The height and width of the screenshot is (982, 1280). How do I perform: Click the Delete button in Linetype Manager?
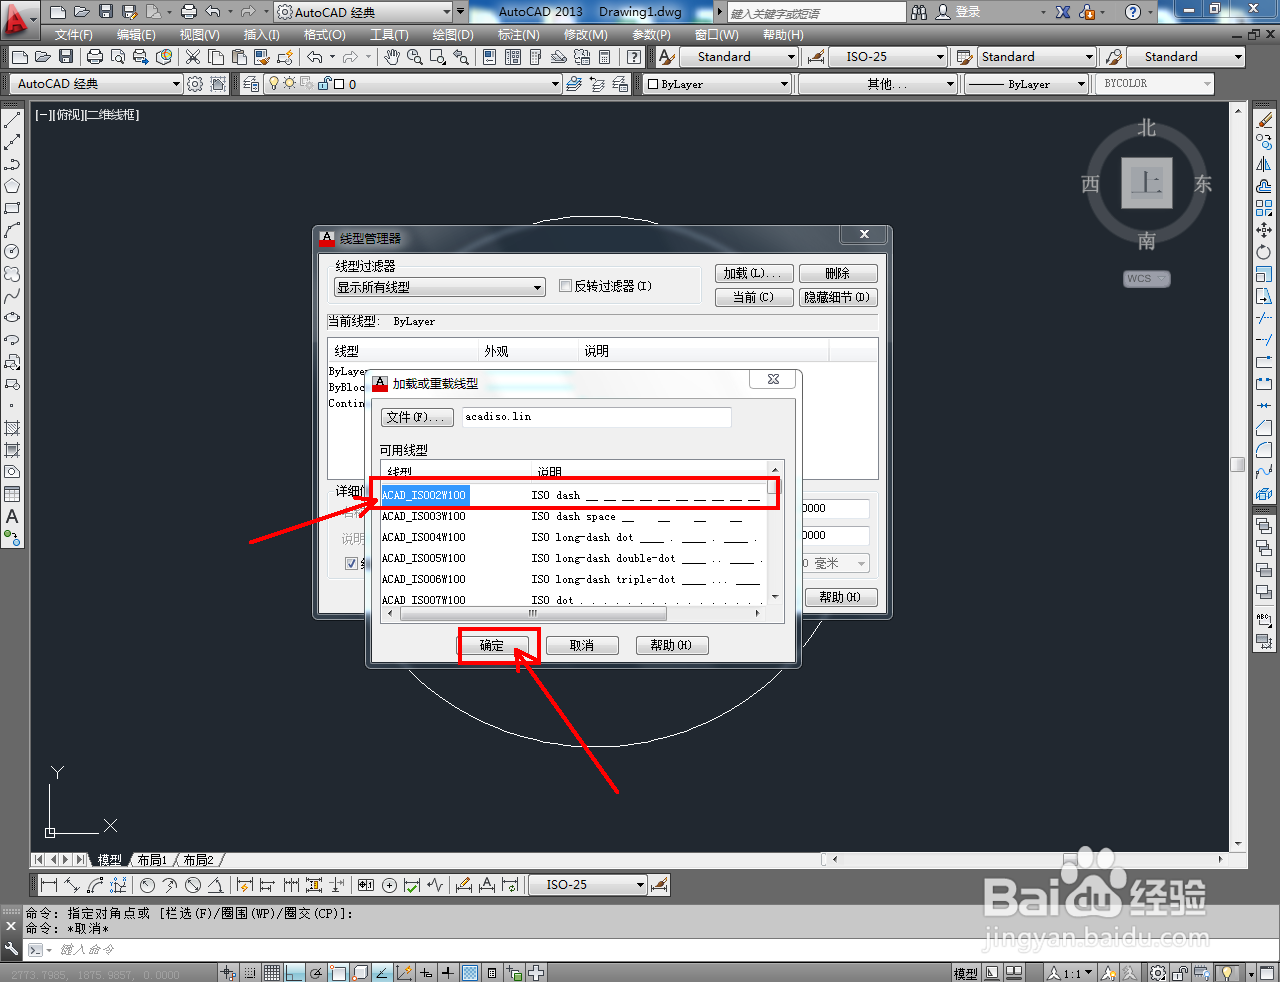tap(838, 273)
